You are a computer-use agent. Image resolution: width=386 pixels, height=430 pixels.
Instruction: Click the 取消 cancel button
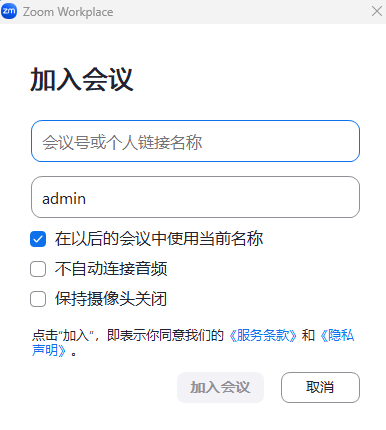pyautogui.click(x=320, y=387)
